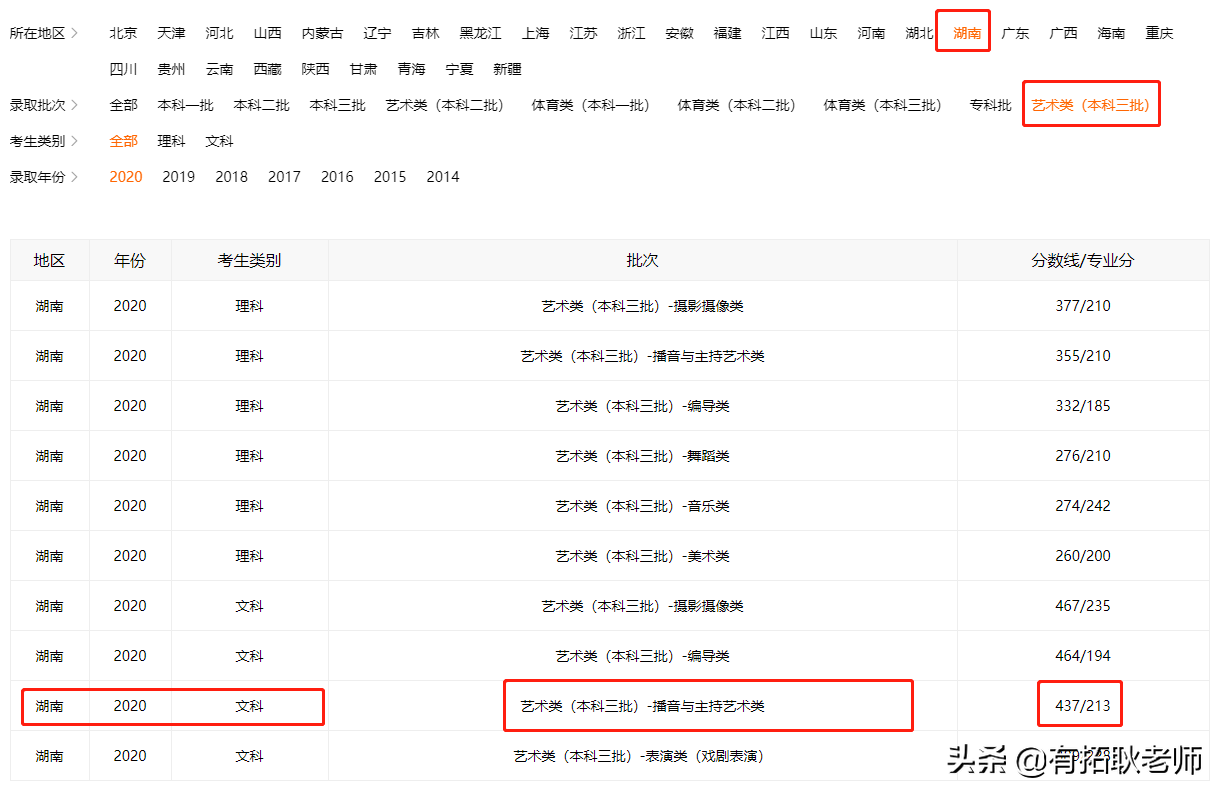Select the 艺术类（本科二批） batch filter
Image resolution: width=1225 pixels, height=798 pixels.
(444, 104)
